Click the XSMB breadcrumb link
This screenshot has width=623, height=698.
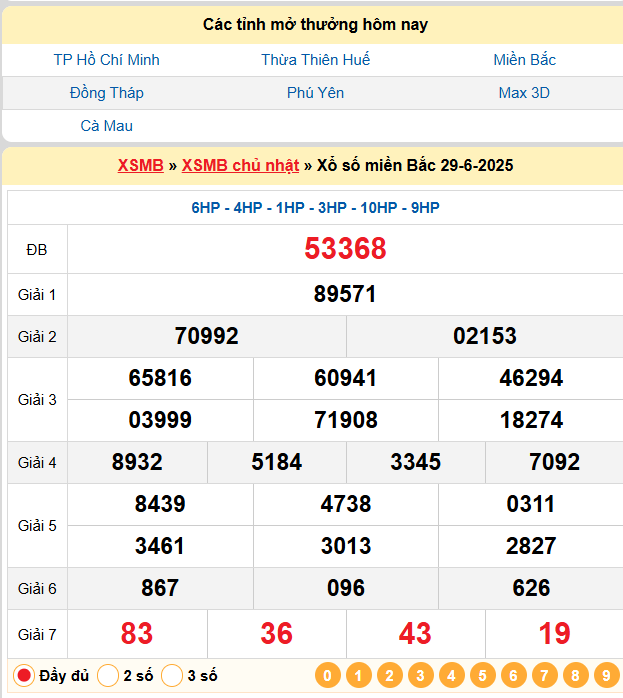point(141,165)
